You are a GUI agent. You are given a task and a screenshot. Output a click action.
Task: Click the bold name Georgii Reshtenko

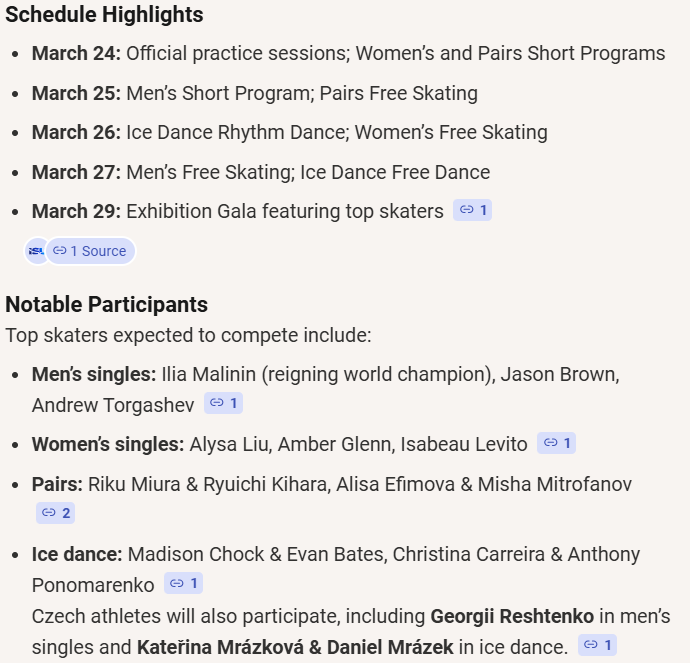tap(512, 616)
